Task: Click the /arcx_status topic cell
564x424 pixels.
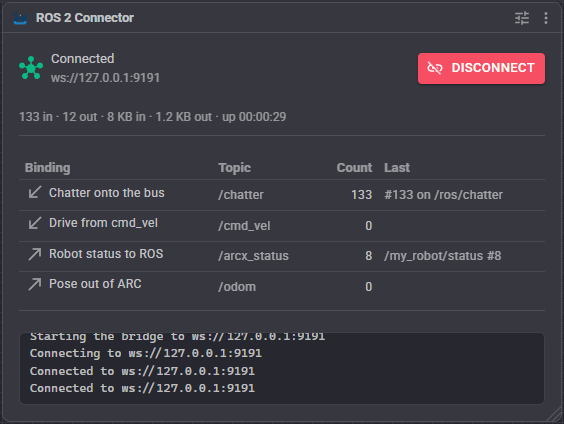Action: [x=253, y=256]
